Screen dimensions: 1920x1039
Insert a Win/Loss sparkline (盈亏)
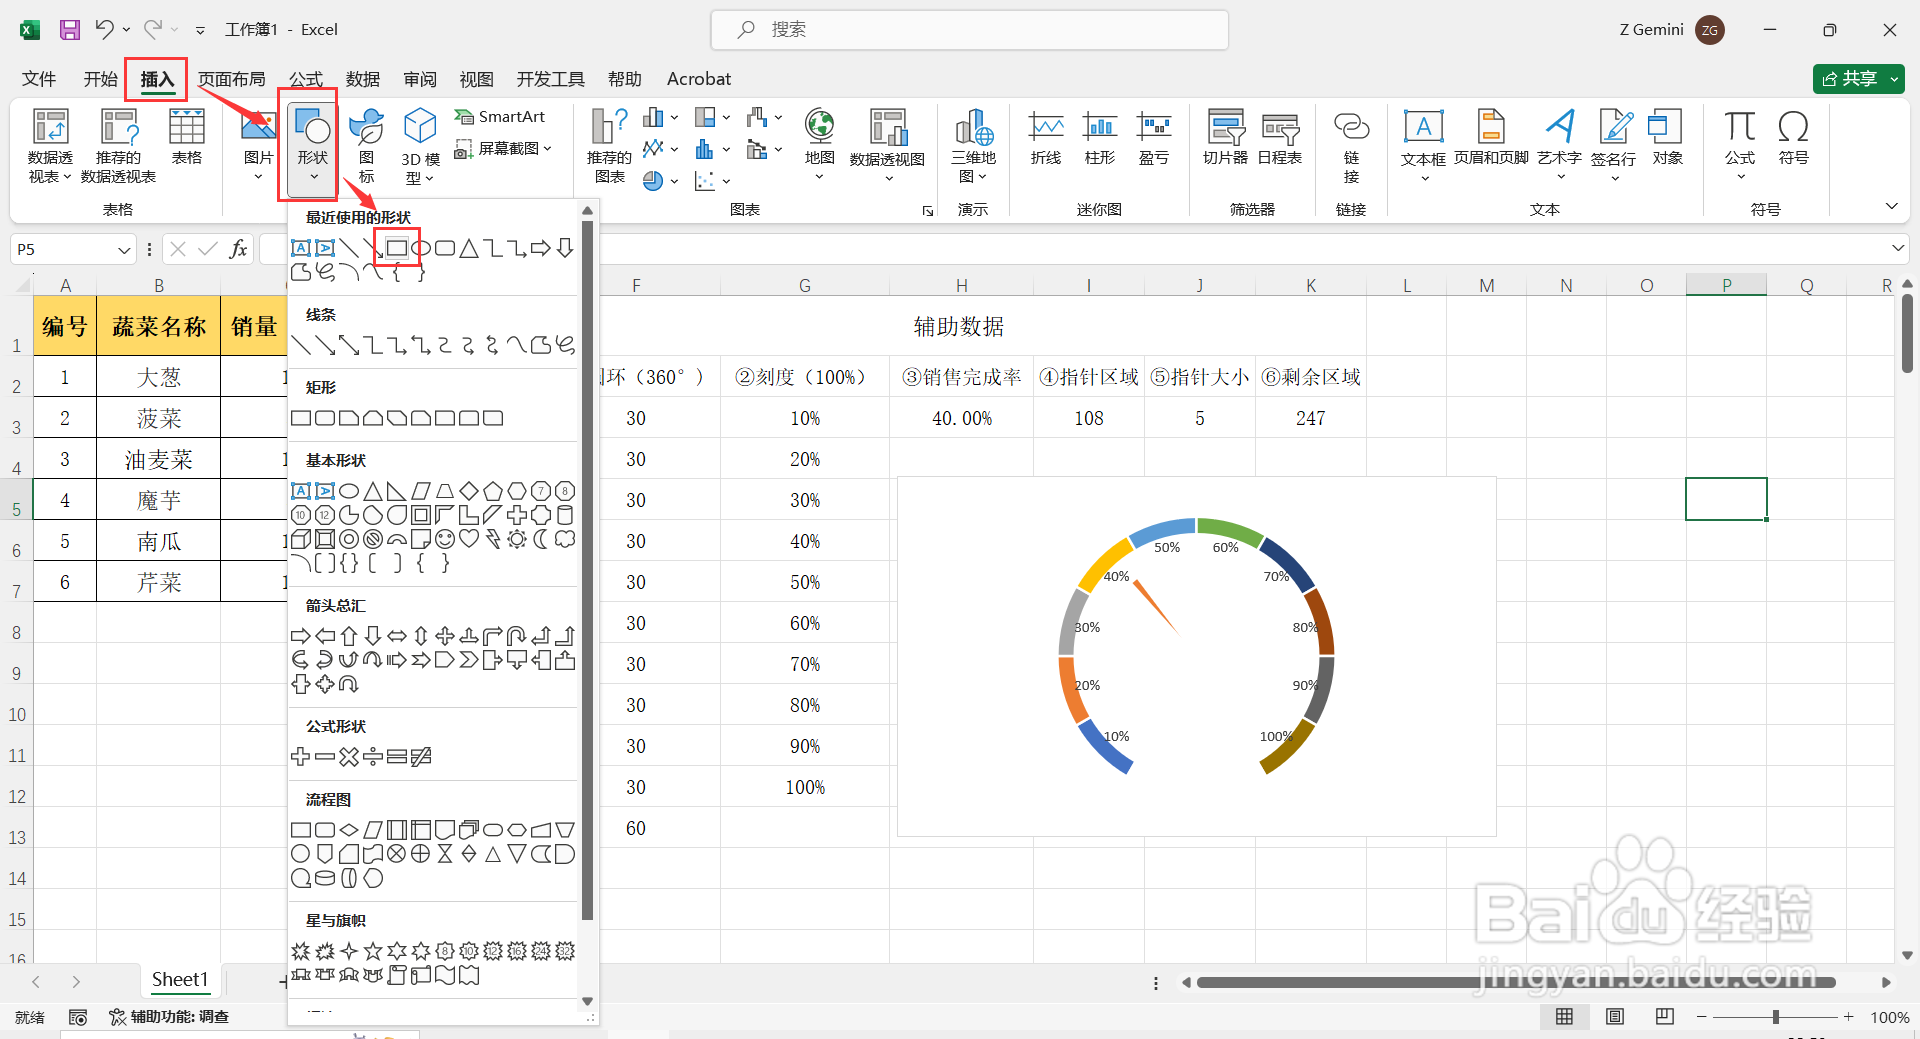coord(1154,138)
